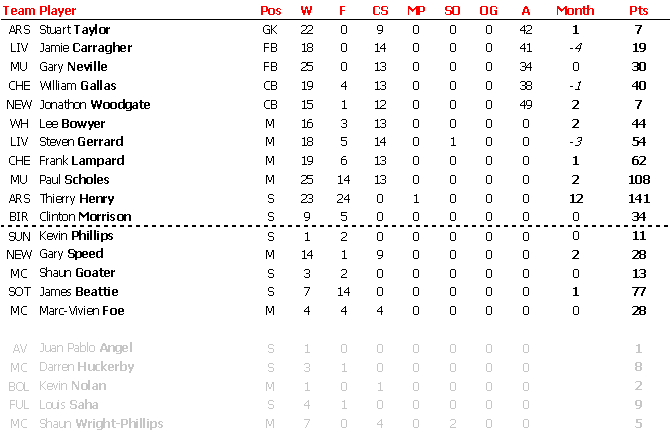Click on Paul Scholes name
This screenshot has height=433, width=671.
74,180
